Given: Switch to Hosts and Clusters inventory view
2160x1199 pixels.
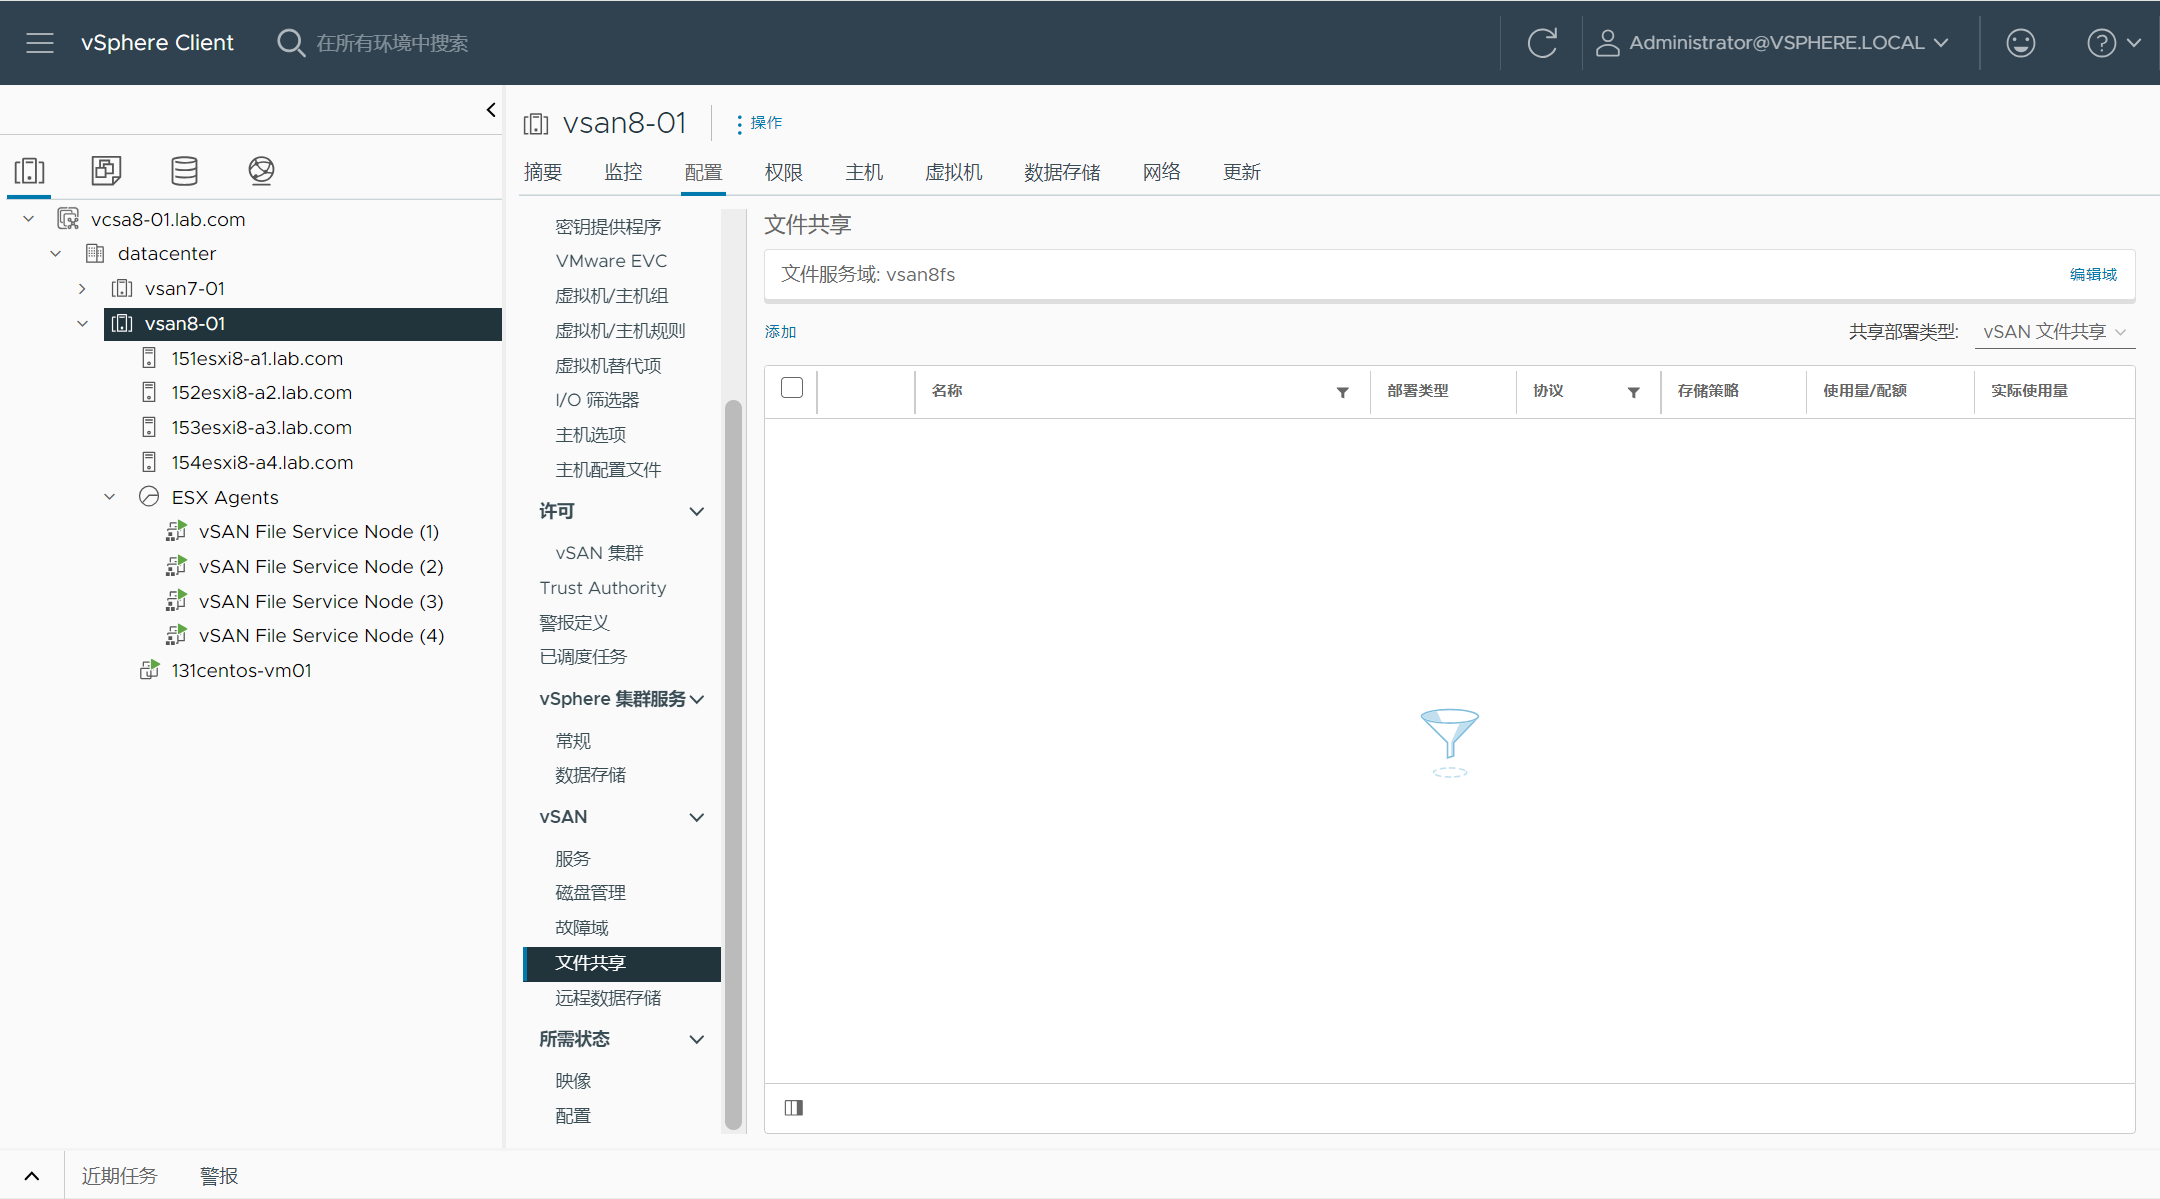Looking at the screenshot, I should (x=29, y=171).
